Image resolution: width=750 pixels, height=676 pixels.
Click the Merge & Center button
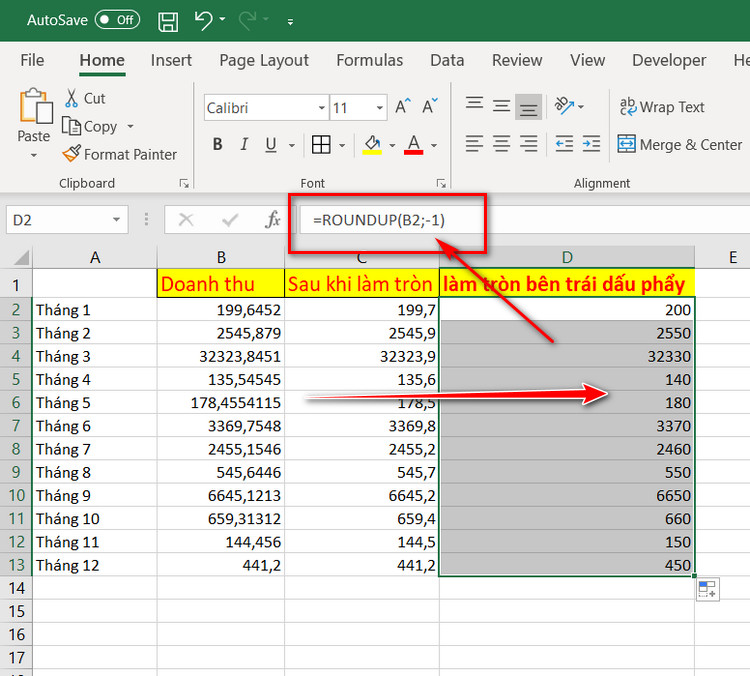pos(680,145)
